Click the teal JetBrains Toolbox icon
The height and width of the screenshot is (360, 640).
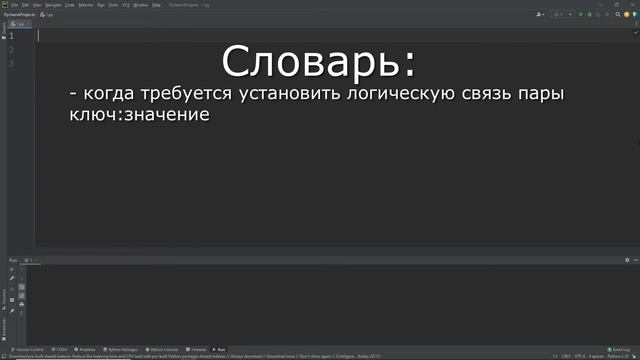tap(635, 14)
